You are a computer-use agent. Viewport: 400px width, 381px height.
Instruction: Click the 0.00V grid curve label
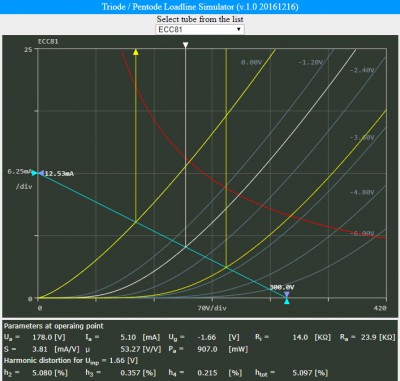(x=252, y=62)
